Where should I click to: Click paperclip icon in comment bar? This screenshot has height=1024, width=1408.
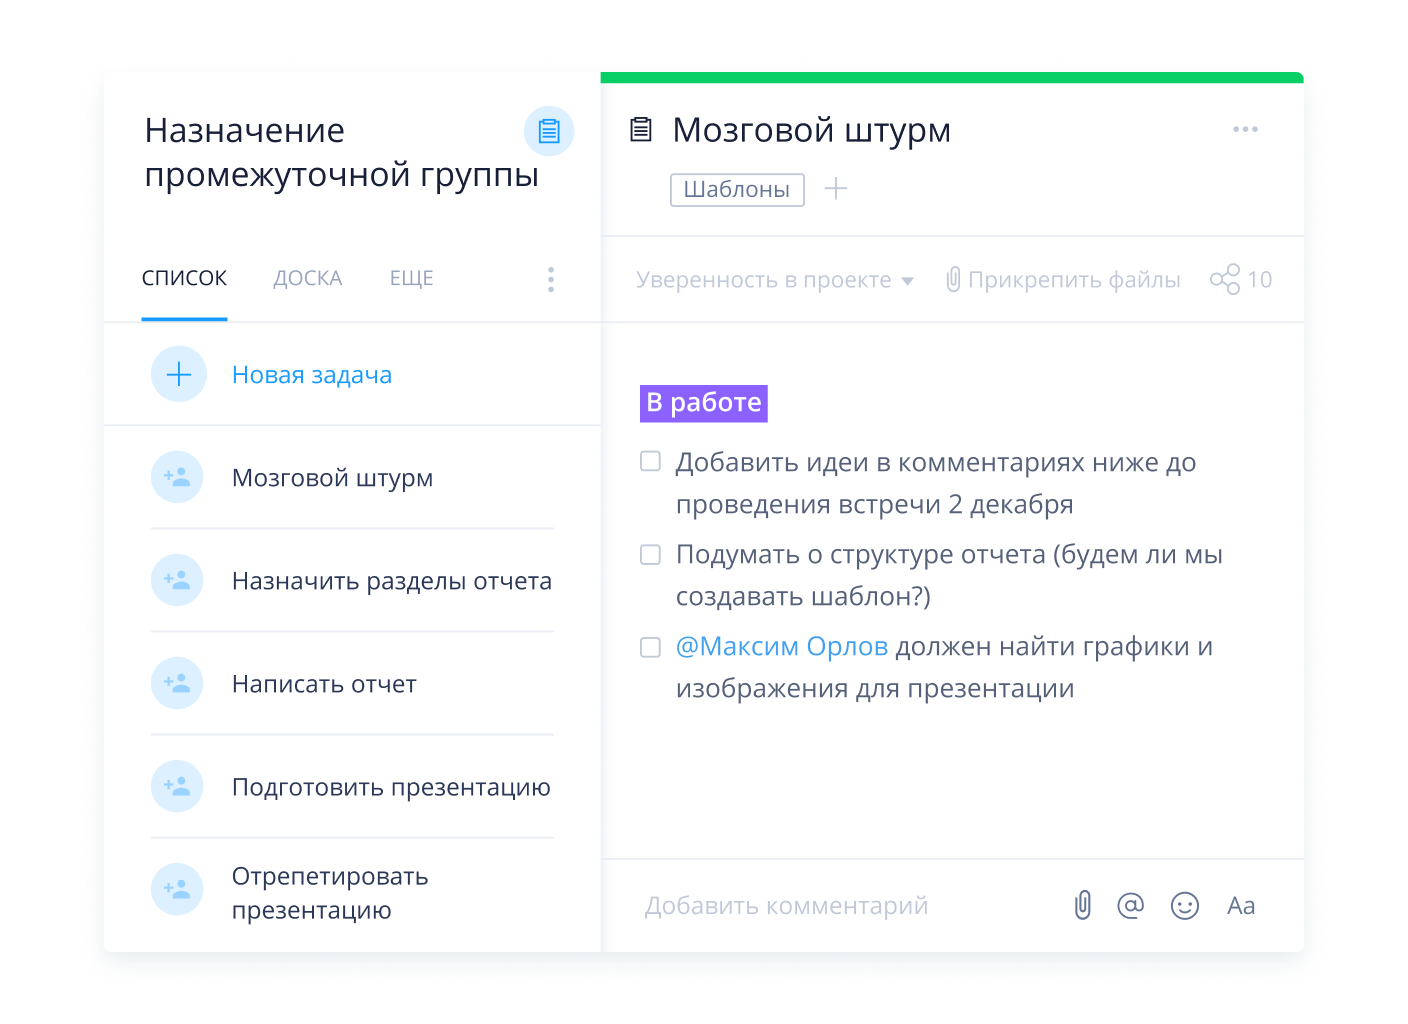coord(1083,905)
